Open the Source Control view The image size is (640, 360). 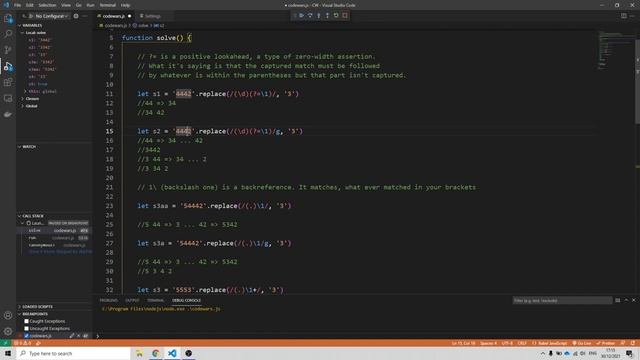(x=8, y=50)
